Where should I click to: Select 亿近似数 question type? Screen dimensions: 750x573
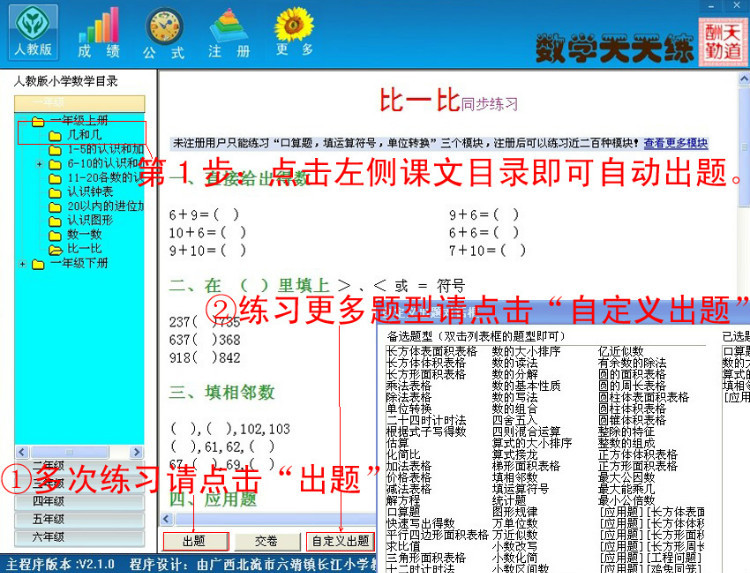pyautogui.click(x=621, y=352)
